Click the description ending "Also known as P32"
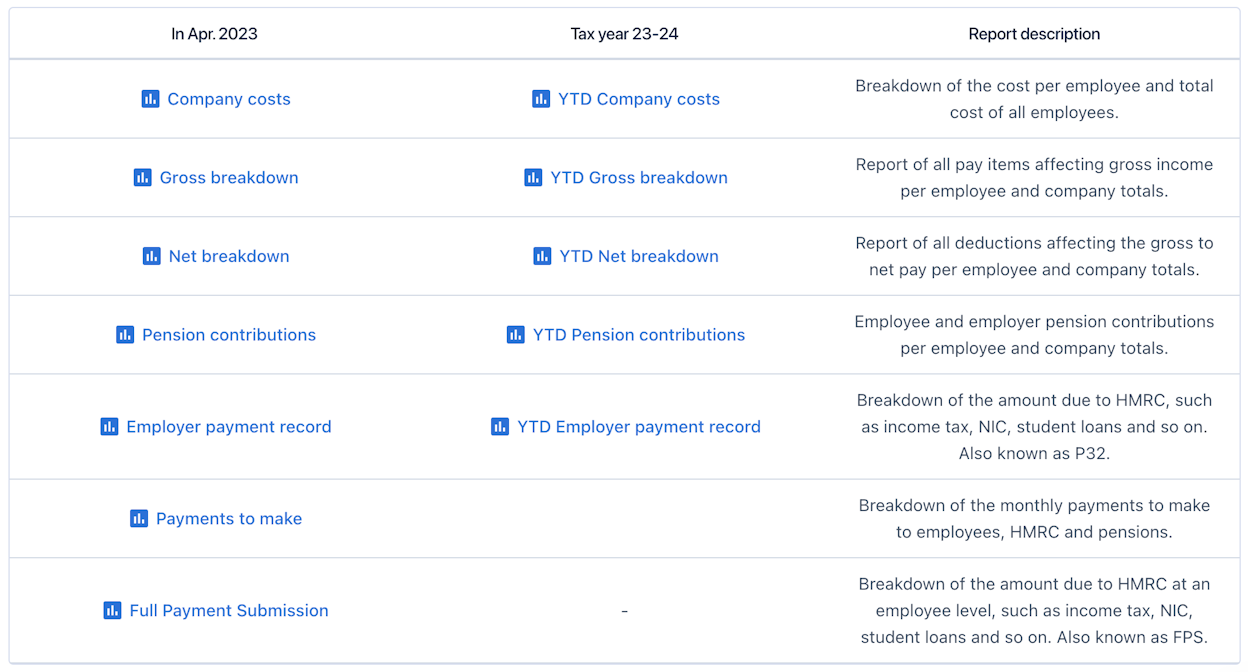This screenshot has width=1248, height=672. point(1034,426)
